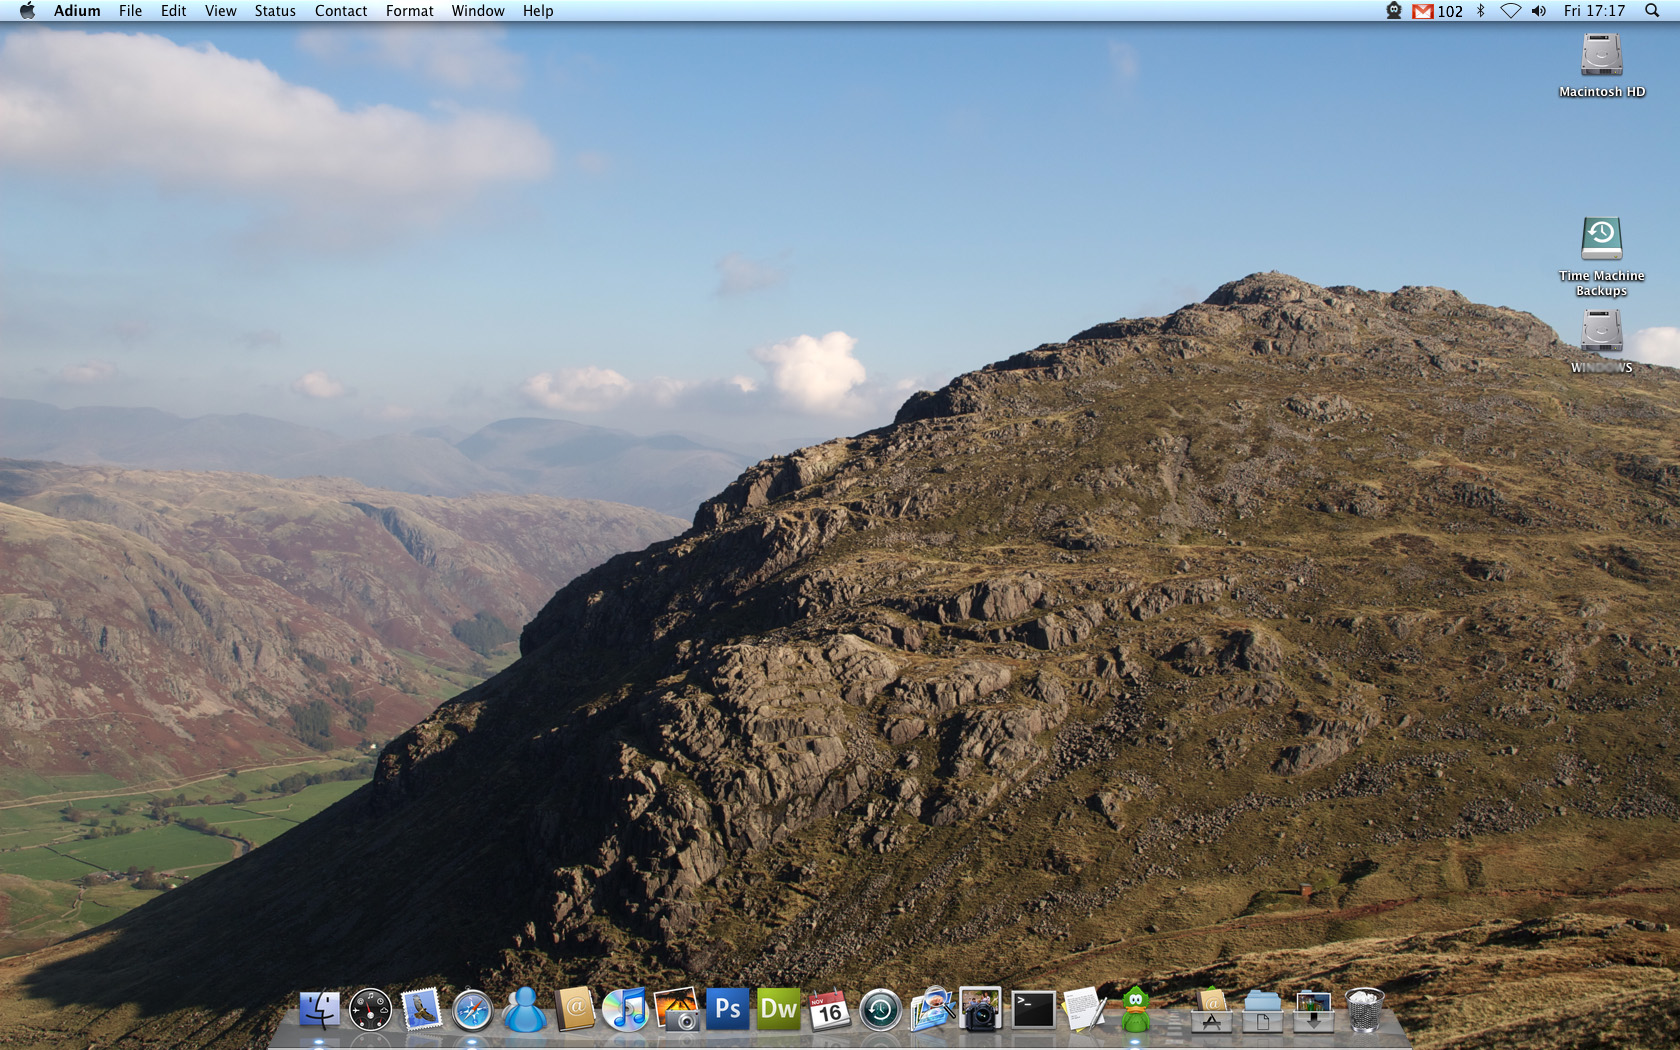The width and height of the screenshot is (1680, 1050).
Task: Open the Format menu
Action: pyautogui.click(x=410, y=11)
